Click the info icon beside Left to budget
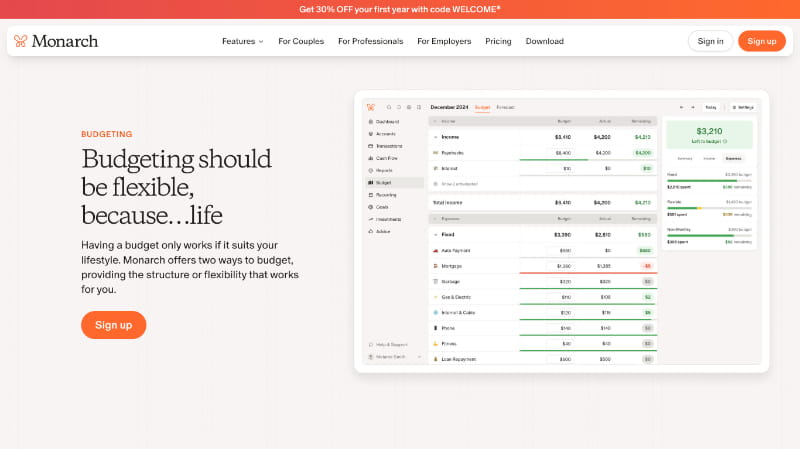The width and height of the screenshot is (800, 449). [725, 141]
